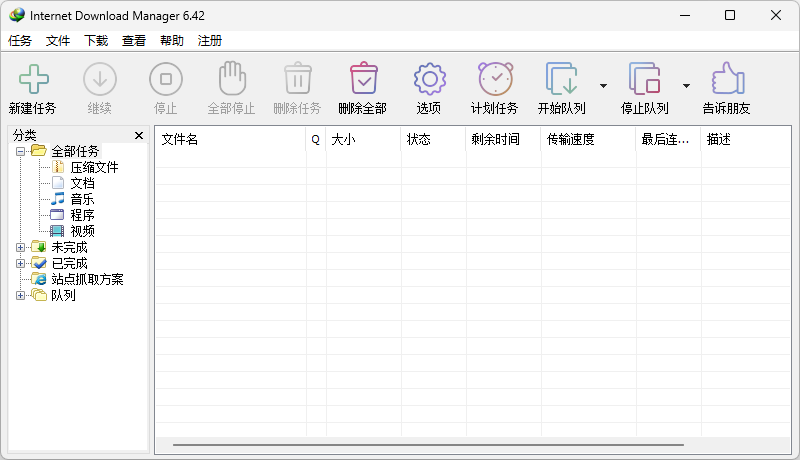The height and width of the screenshot is (460, 800).
Task: Sort by the 剩余时间 column header
Action: point(503,139)
